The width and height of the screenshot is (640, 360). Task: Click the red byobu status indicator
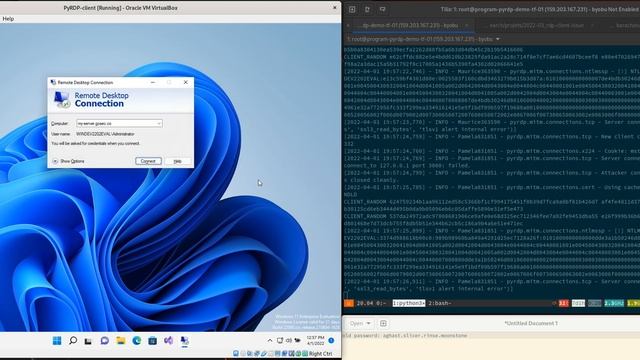pos(564,303)
